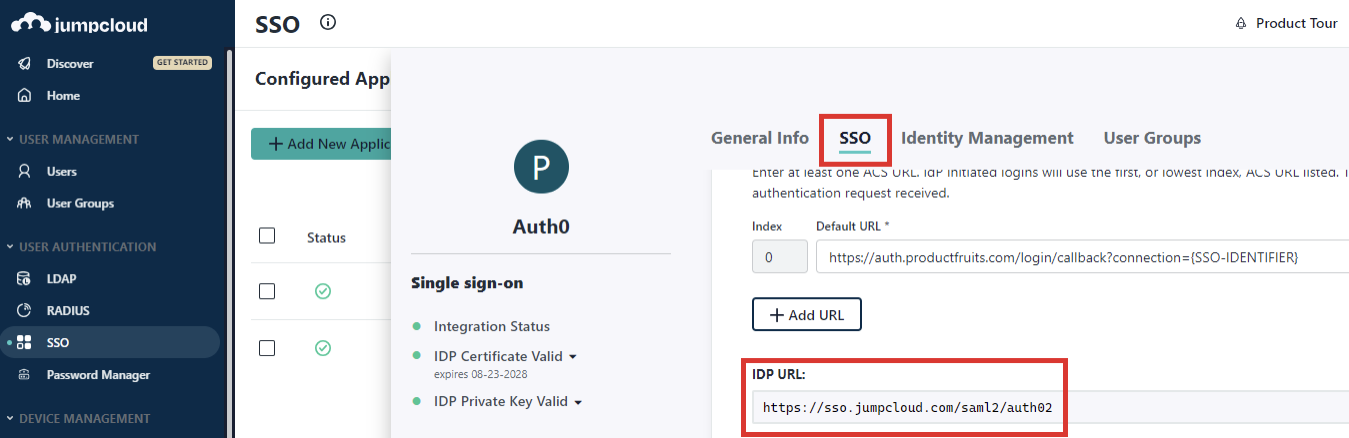Open the RADIUS page
The width and height of the screenshot is (1349, 438).
click(x=68, y=310)
